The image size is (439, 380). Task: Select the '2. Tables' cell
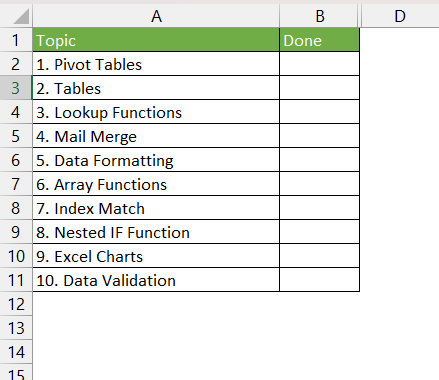coord(156,88)
